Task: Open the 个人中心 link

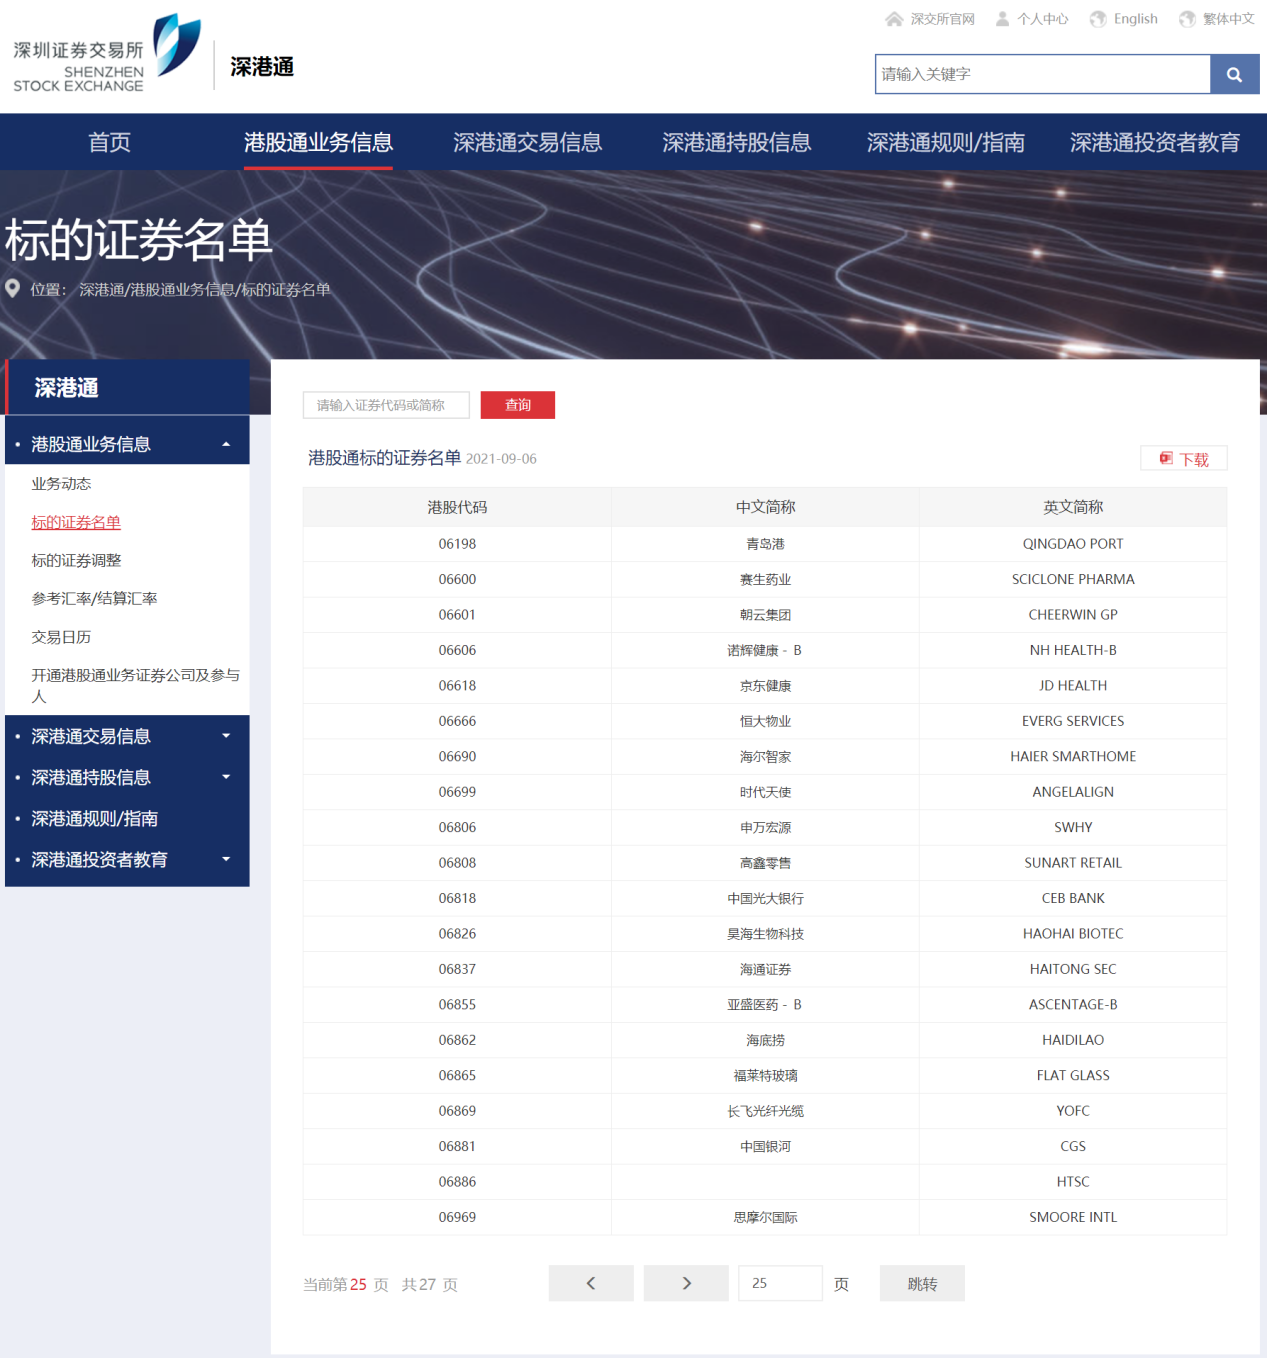Action: point(1043,19)
